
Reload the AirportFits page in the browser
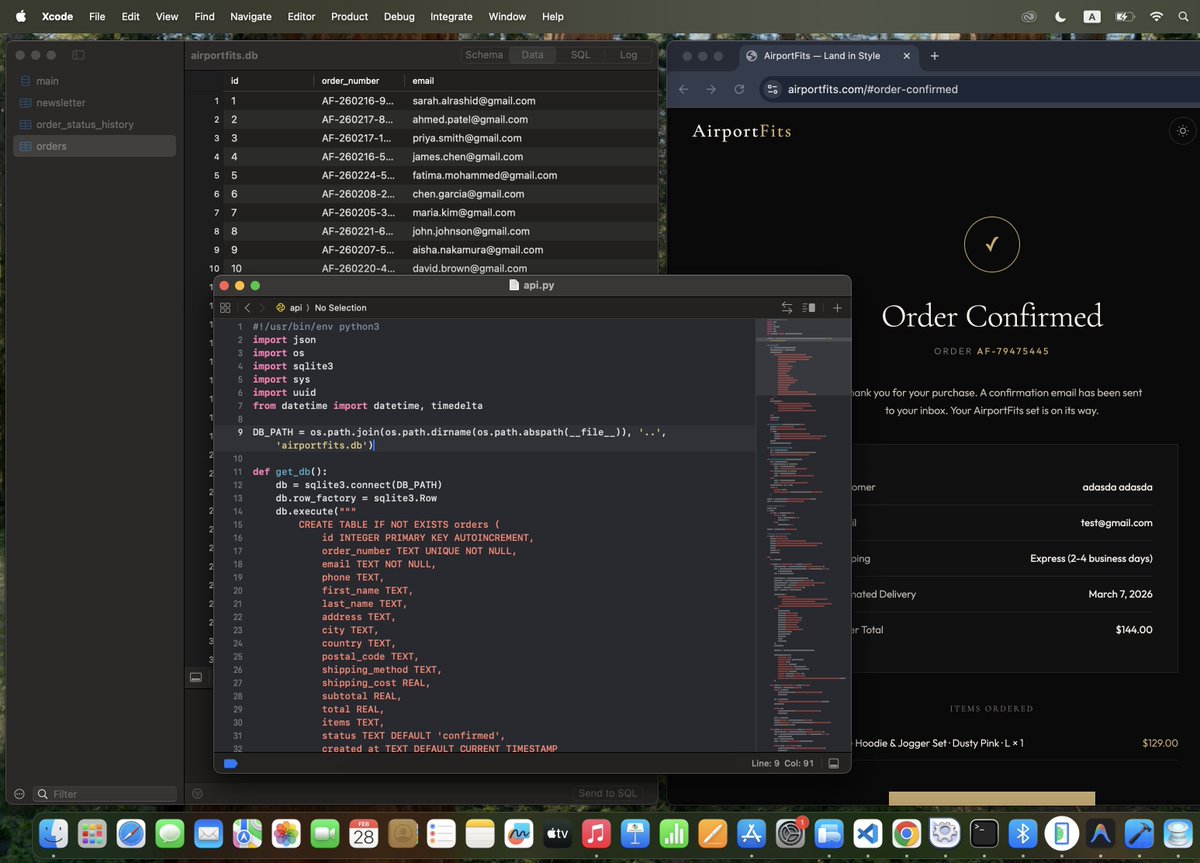tap(739, 89)
